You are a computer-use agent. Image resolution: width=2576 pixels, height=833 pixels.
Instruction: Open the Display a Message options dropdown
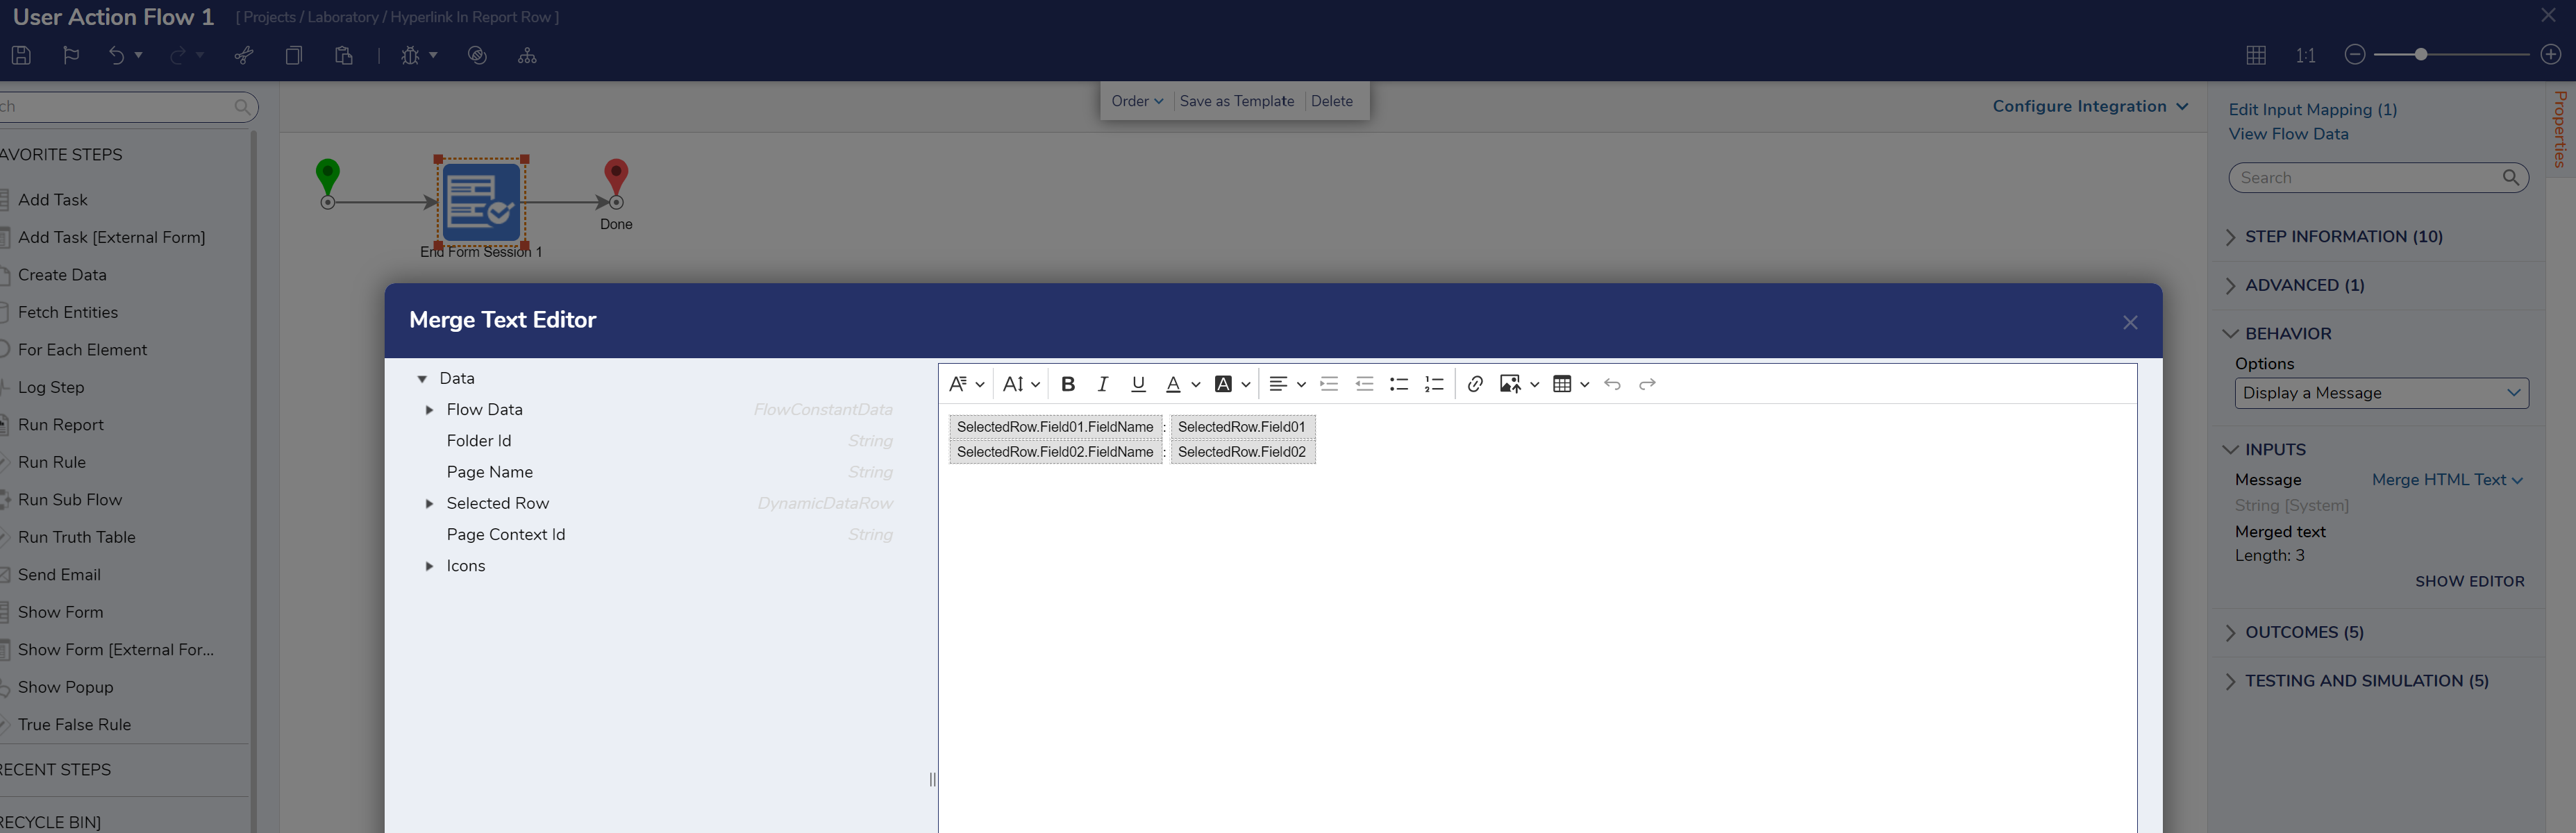[2381, 393]
